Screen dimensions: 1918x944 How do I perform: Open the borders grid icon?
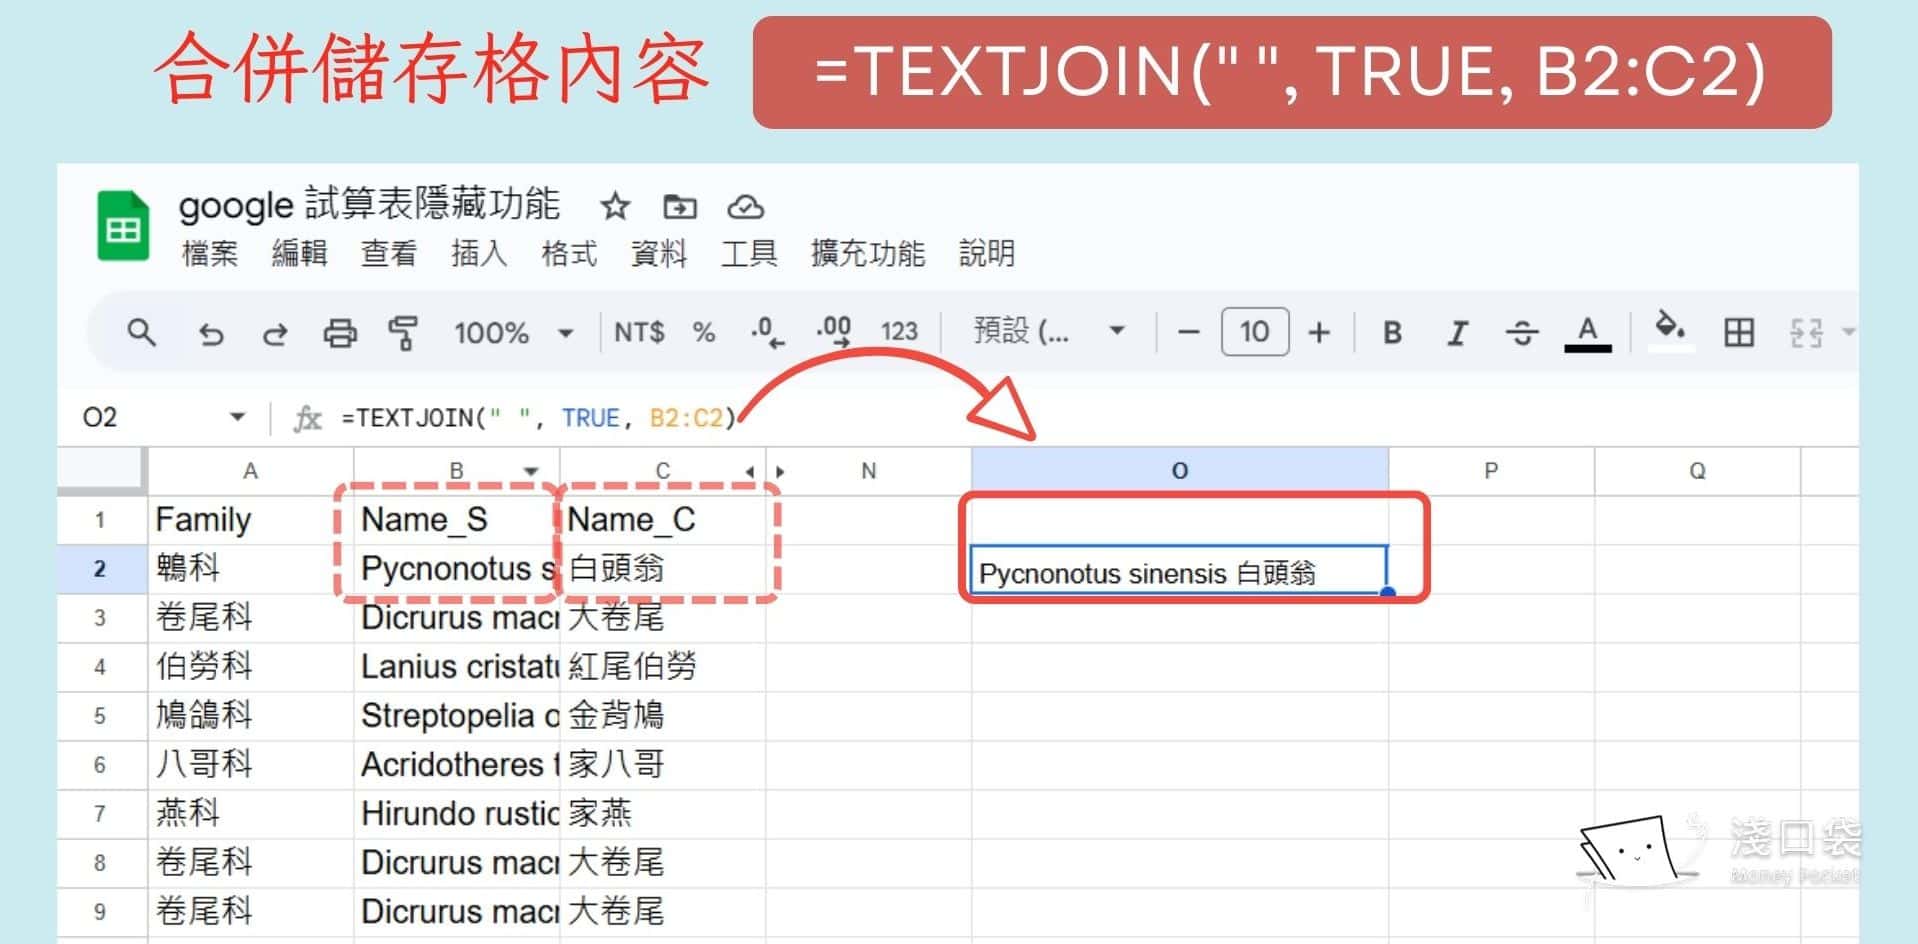(x=1739, y=332)
